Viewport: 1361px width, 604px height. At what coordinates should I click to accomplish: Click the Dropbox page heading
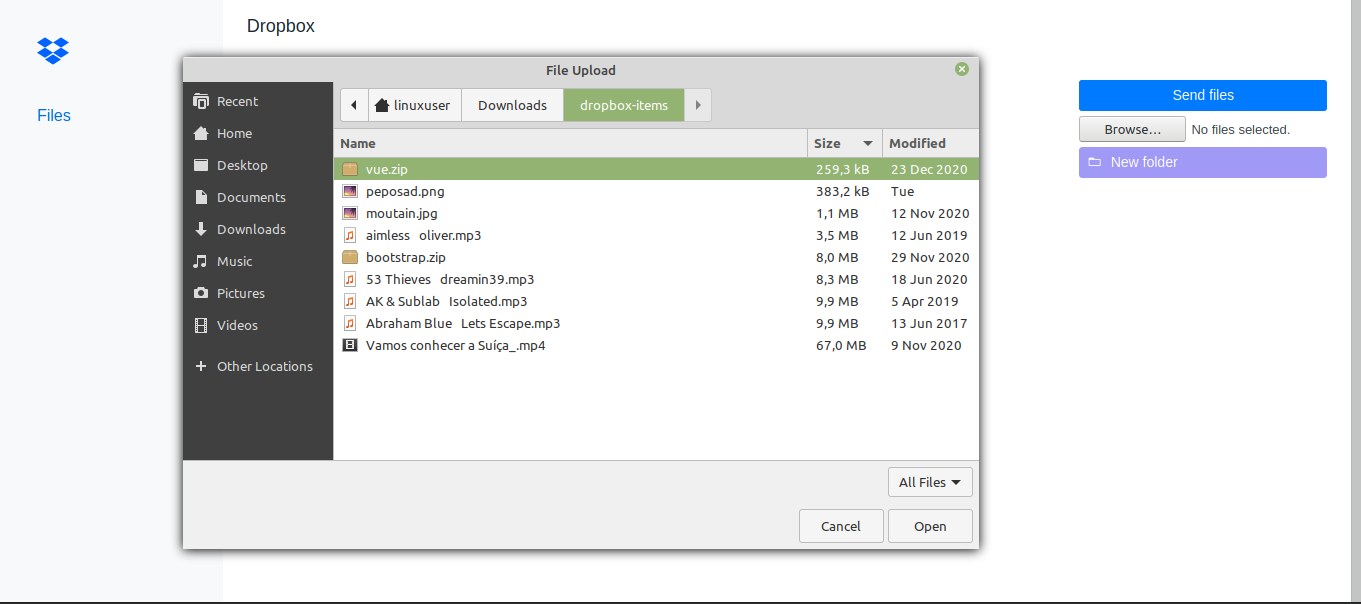point(281,26)
